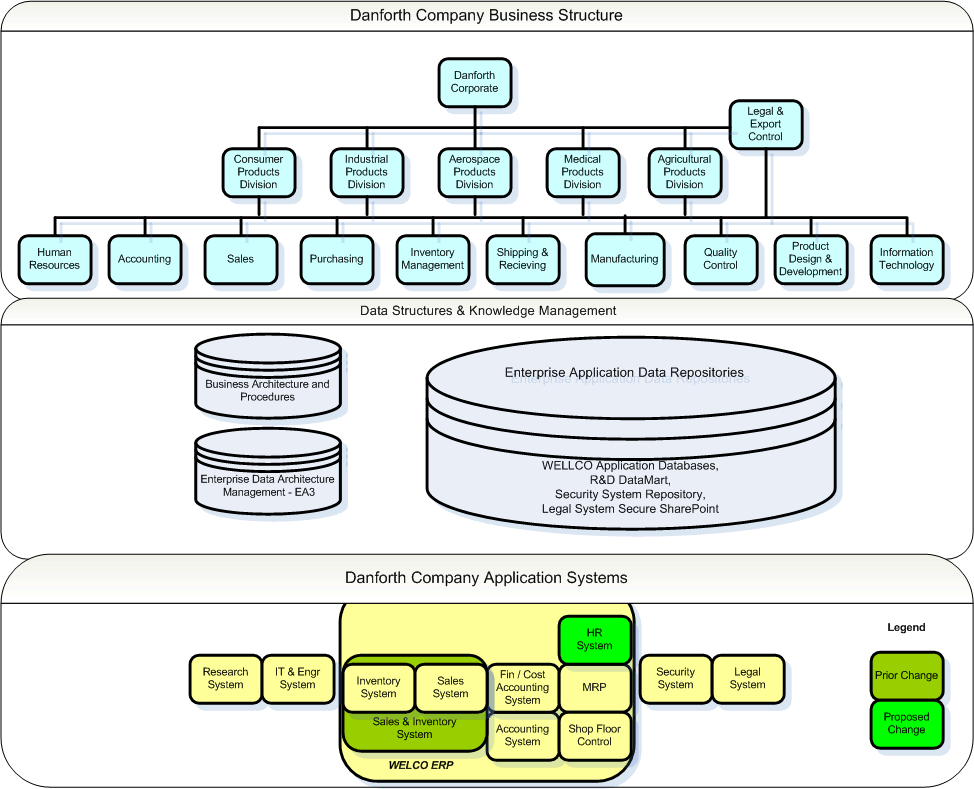
Task: Select the Aerospace Products Division box
Action: (x=474, y=171)
